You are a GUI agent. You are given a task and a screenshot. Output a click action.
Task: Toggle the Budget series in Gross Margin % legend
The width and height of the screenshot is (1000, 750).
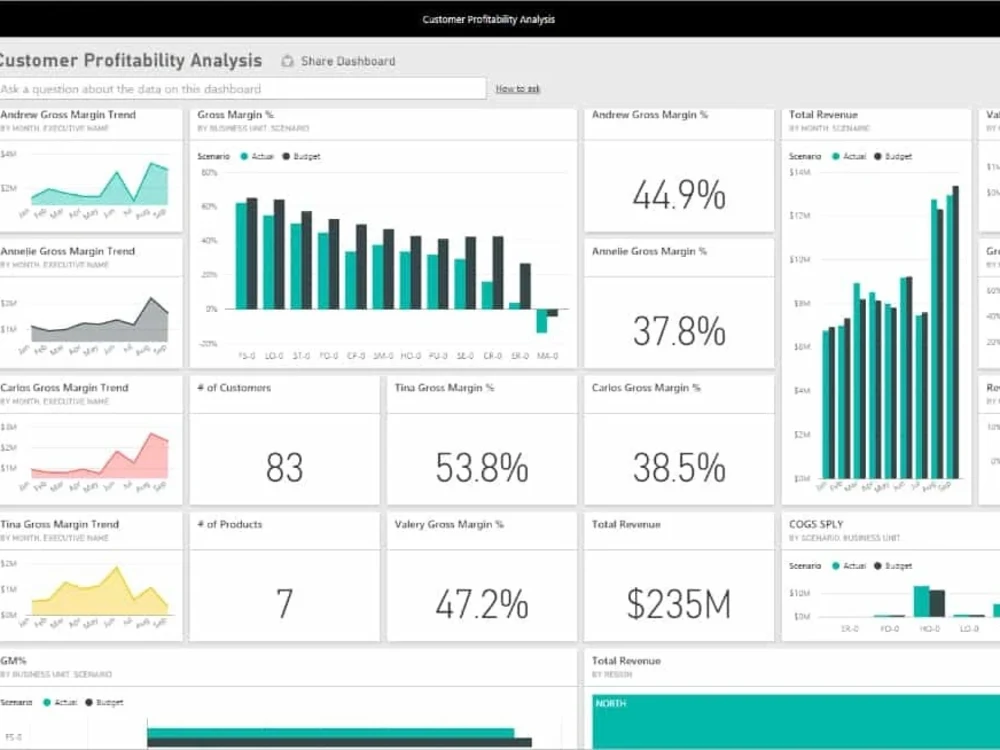point(285,156)
